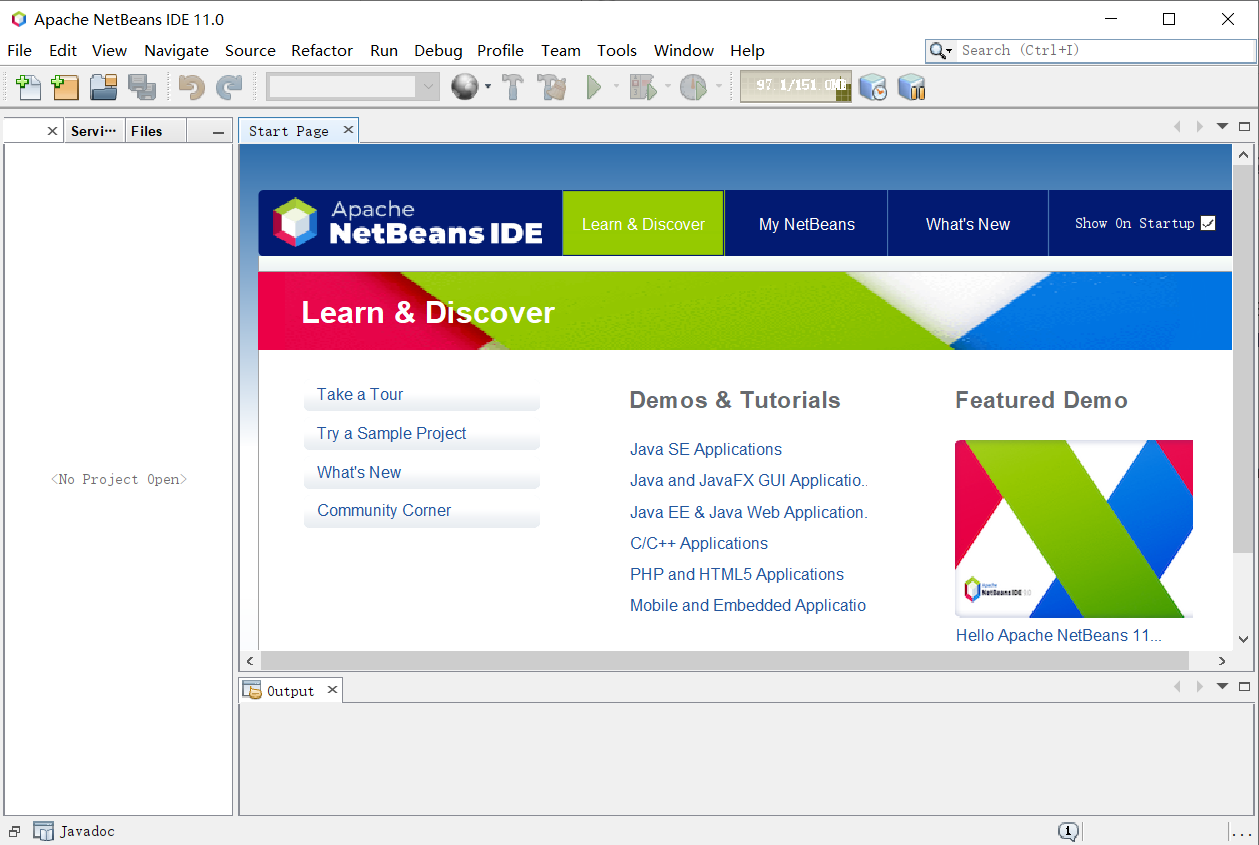Click the horizontal scrollbar's right arrow
The height and width of the screenshot is (845, 1259).
point(1221,660)
